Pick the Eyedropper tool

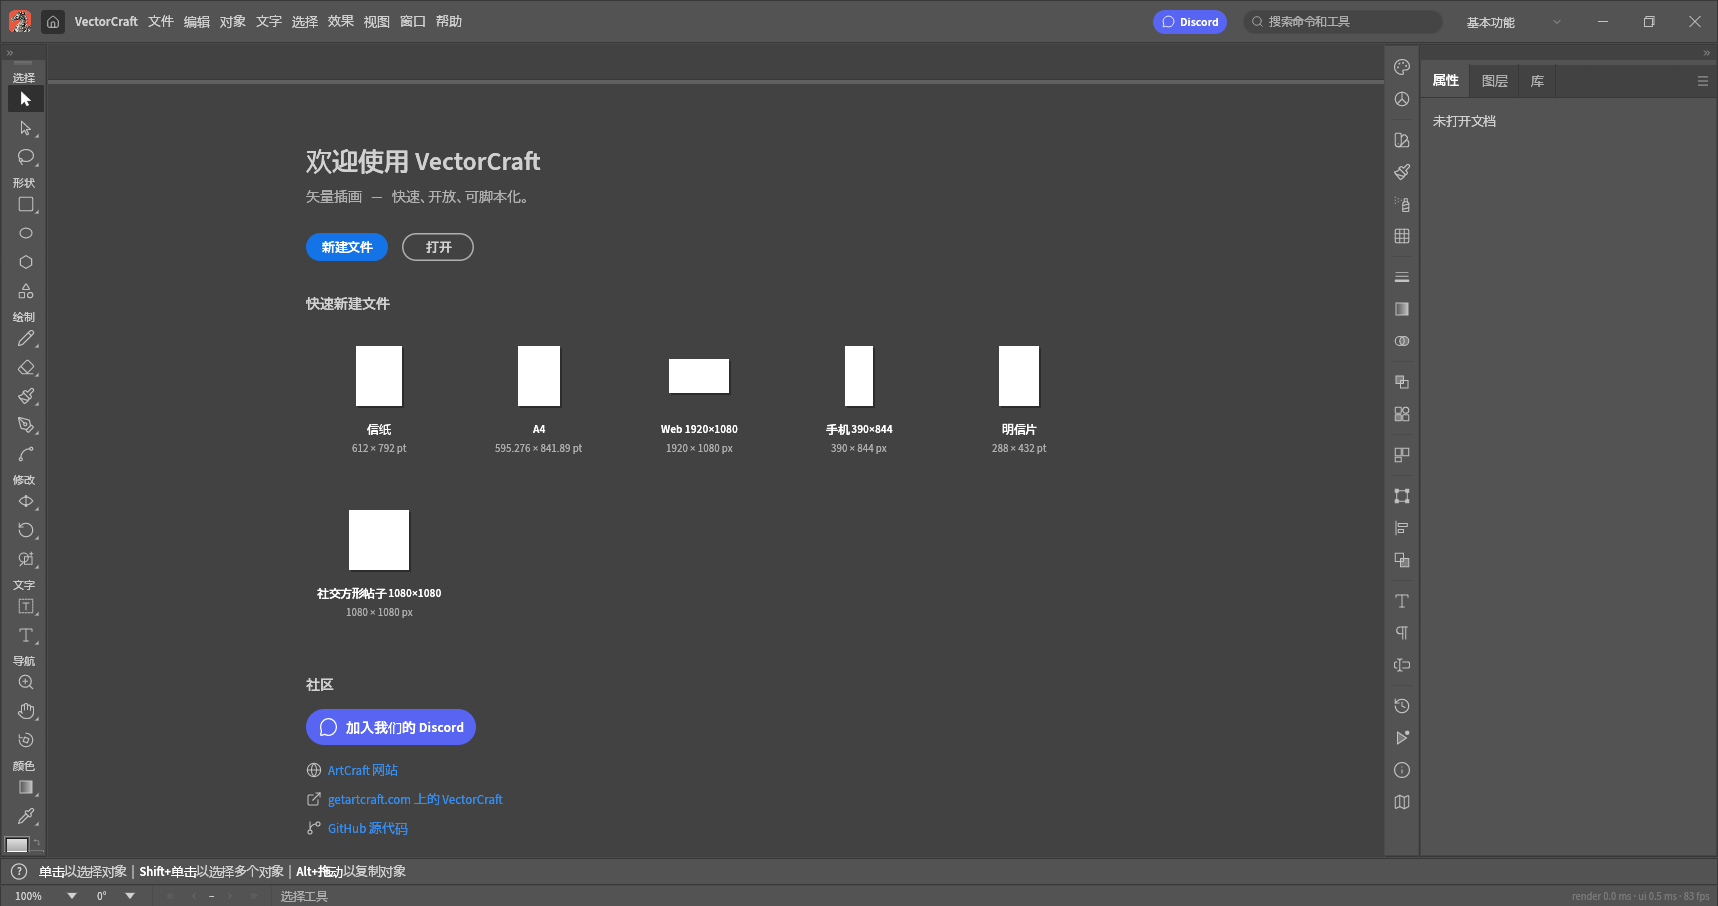(x=26, y=816)
